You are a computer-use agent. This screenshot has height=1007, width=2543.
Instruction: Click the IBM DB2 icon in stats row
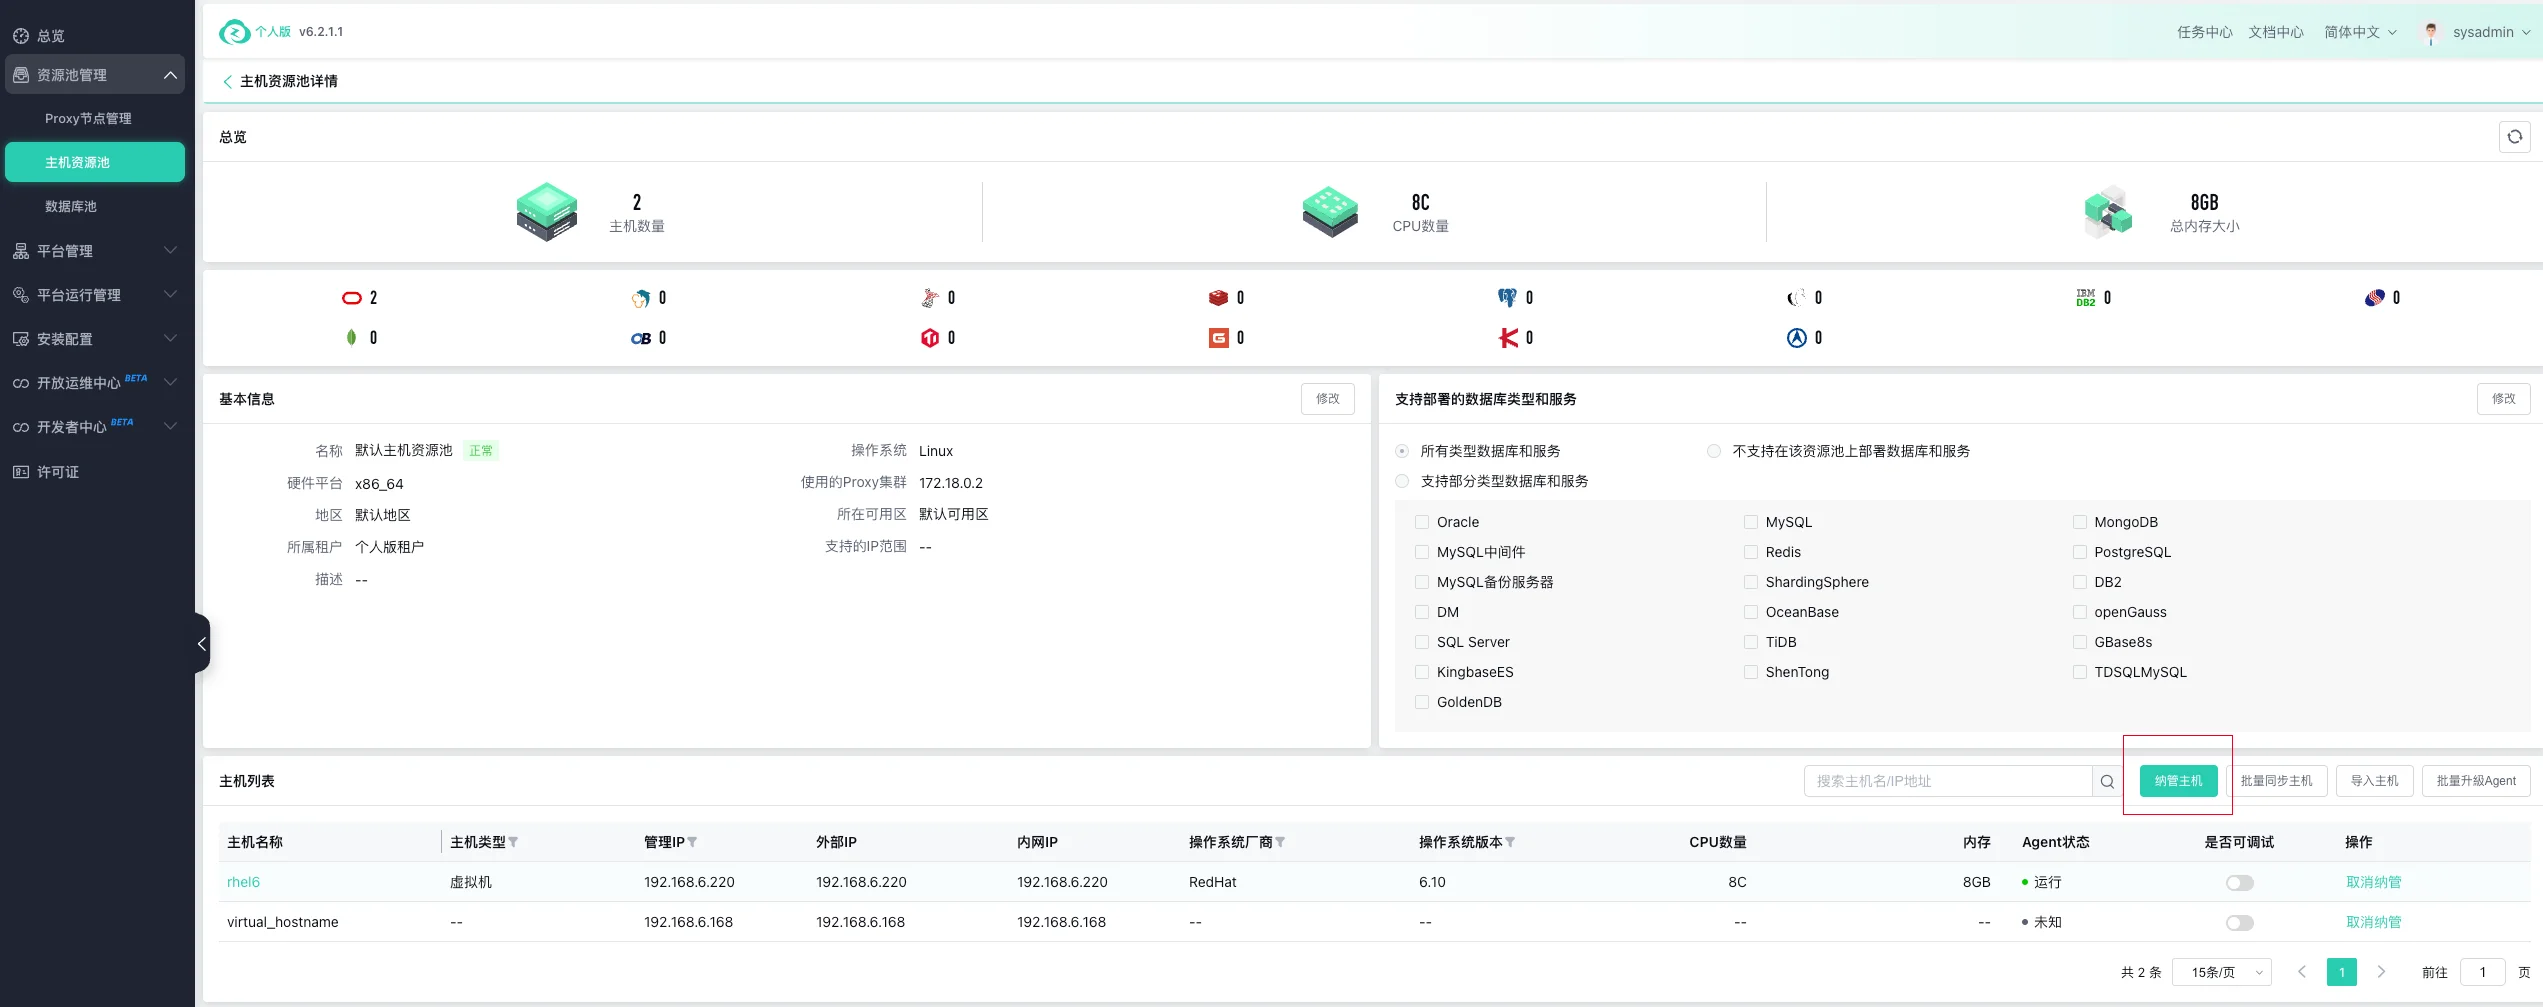(x=2085, y=298)
